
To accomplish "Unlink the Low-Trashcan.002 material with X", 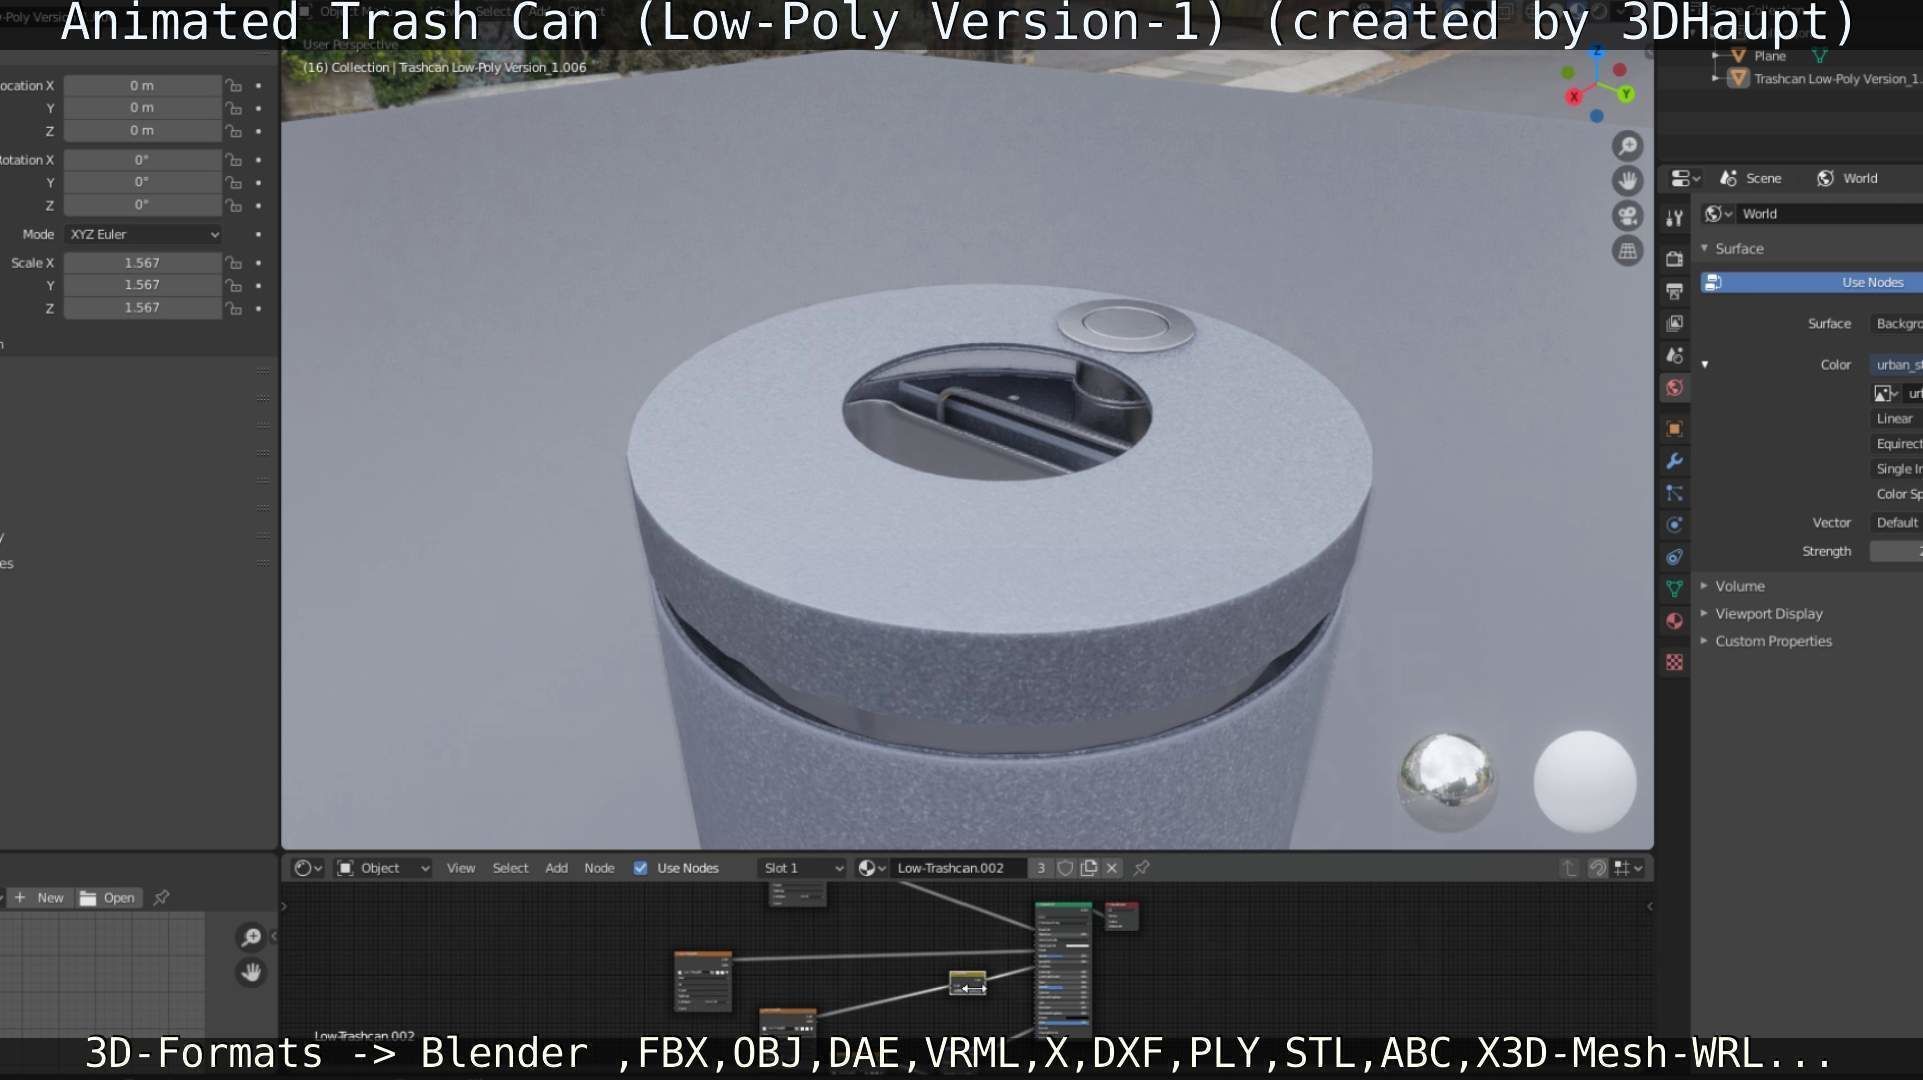I will 1112,868.
